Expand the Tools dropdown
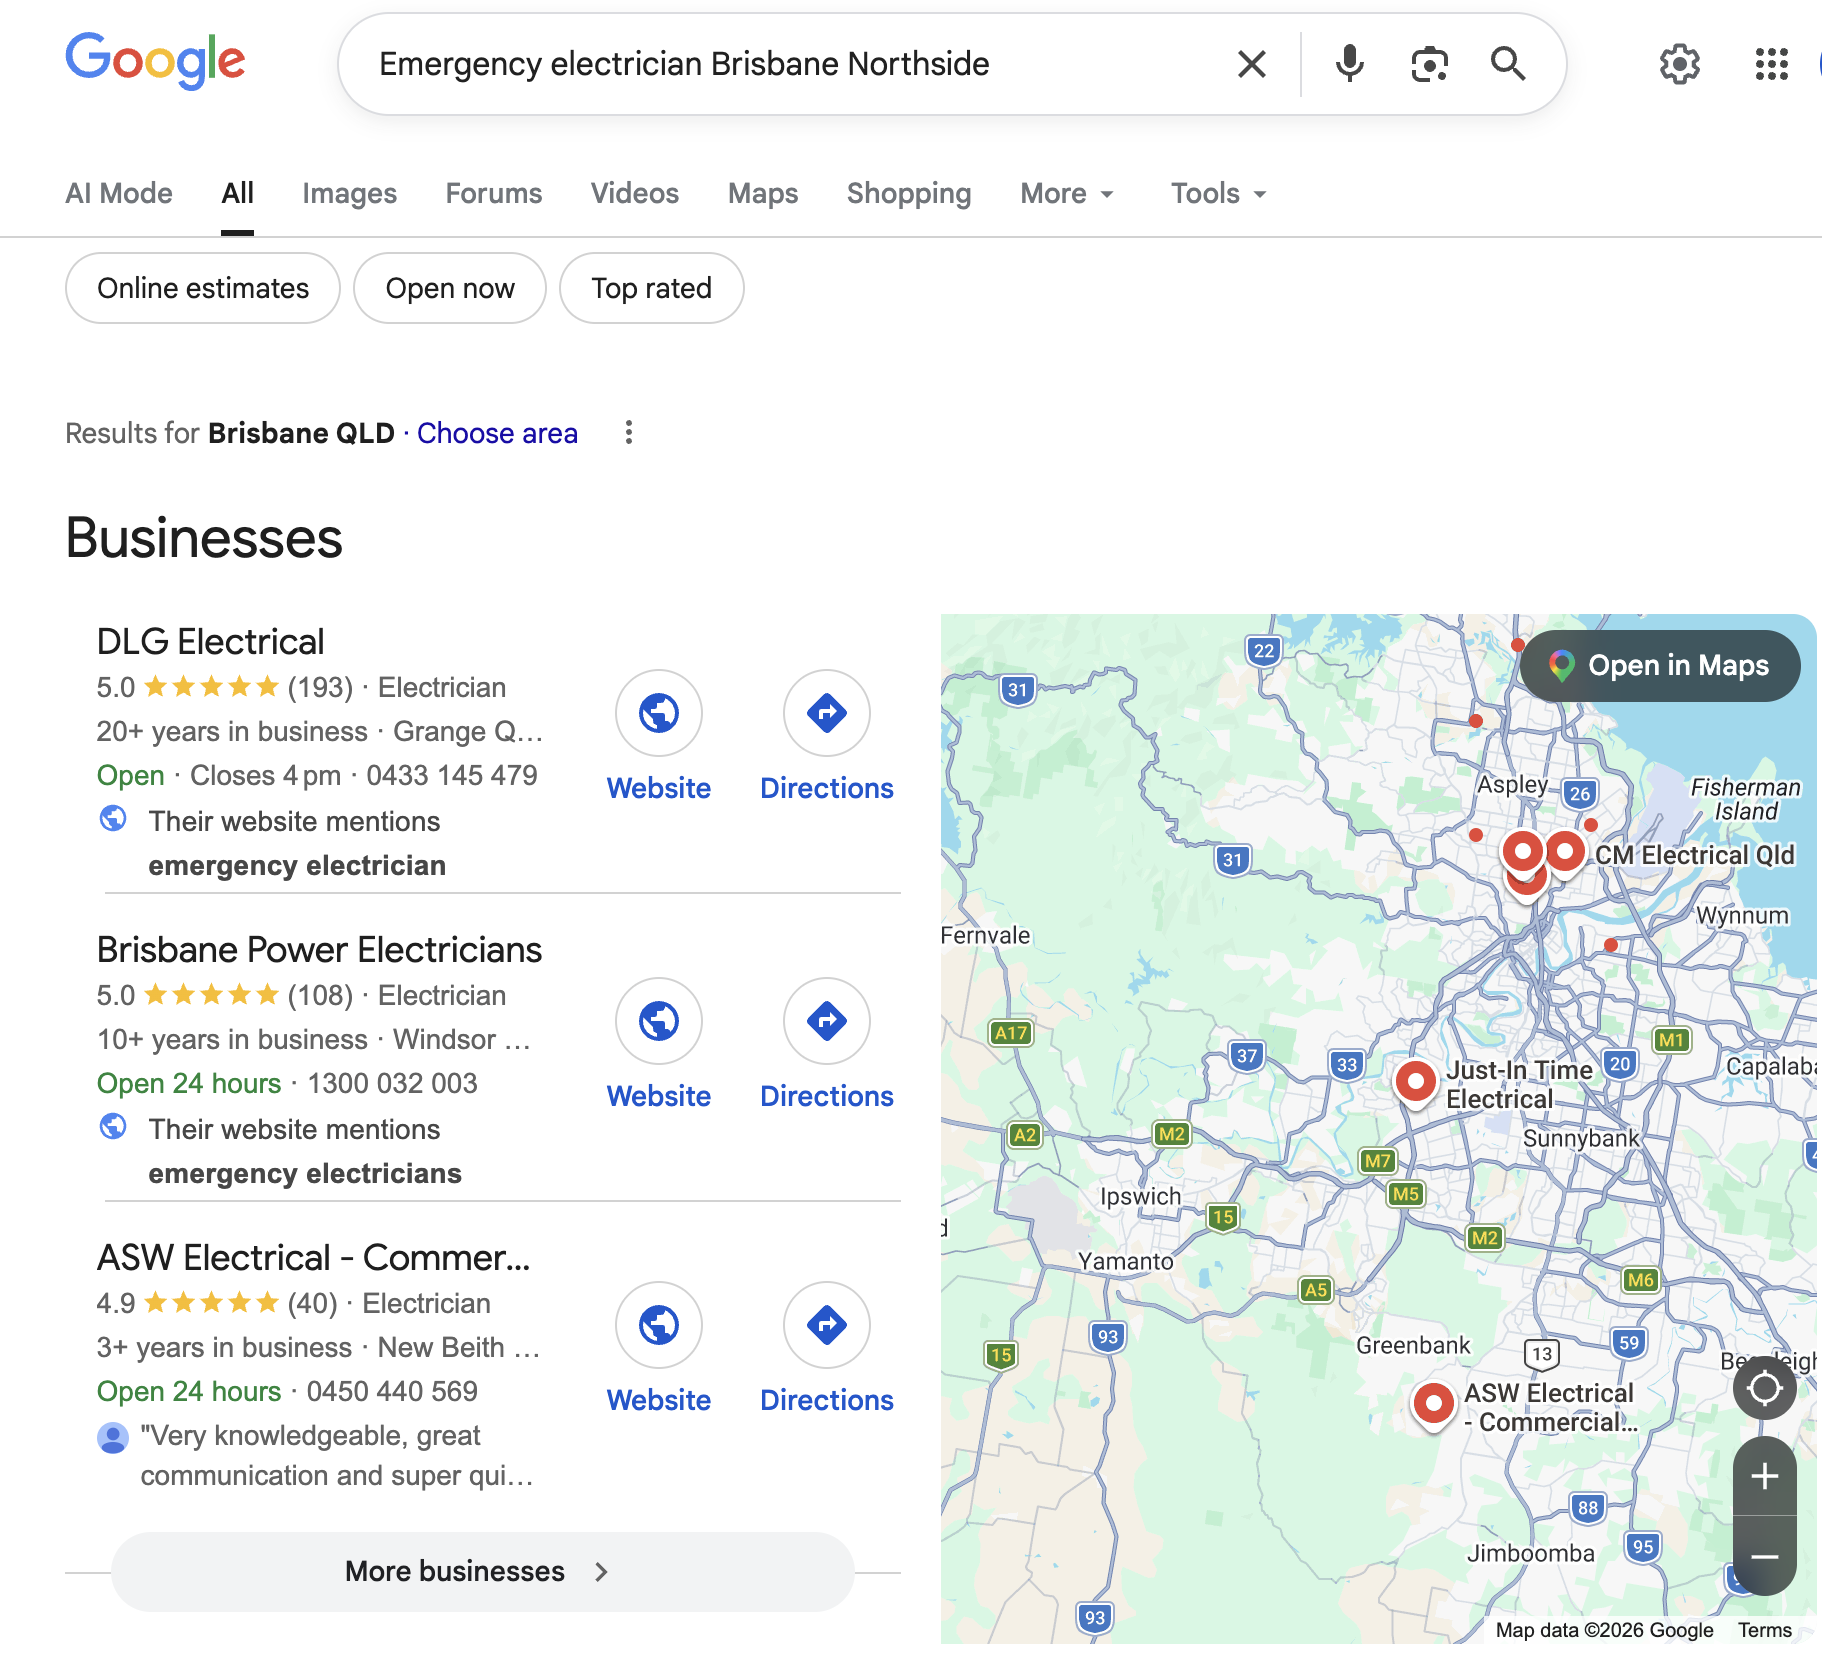Viewport: 1822px width, 1664px height. [x=1218, y=193]
